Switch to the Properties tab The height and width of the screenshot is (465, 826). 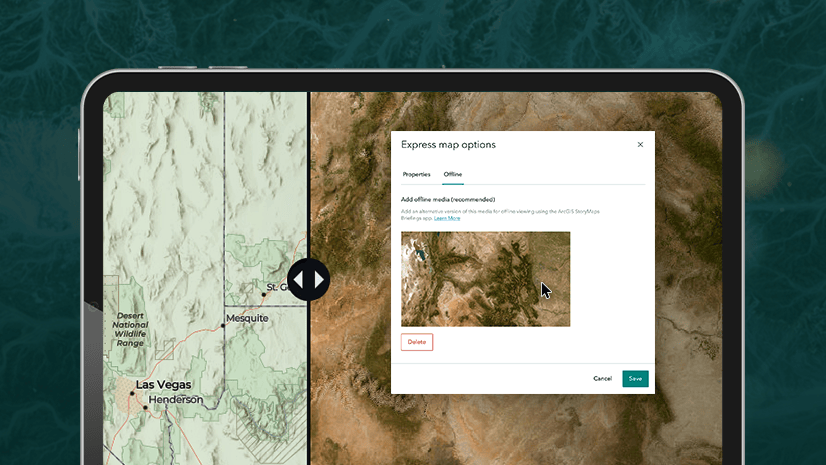pos(416,174)
